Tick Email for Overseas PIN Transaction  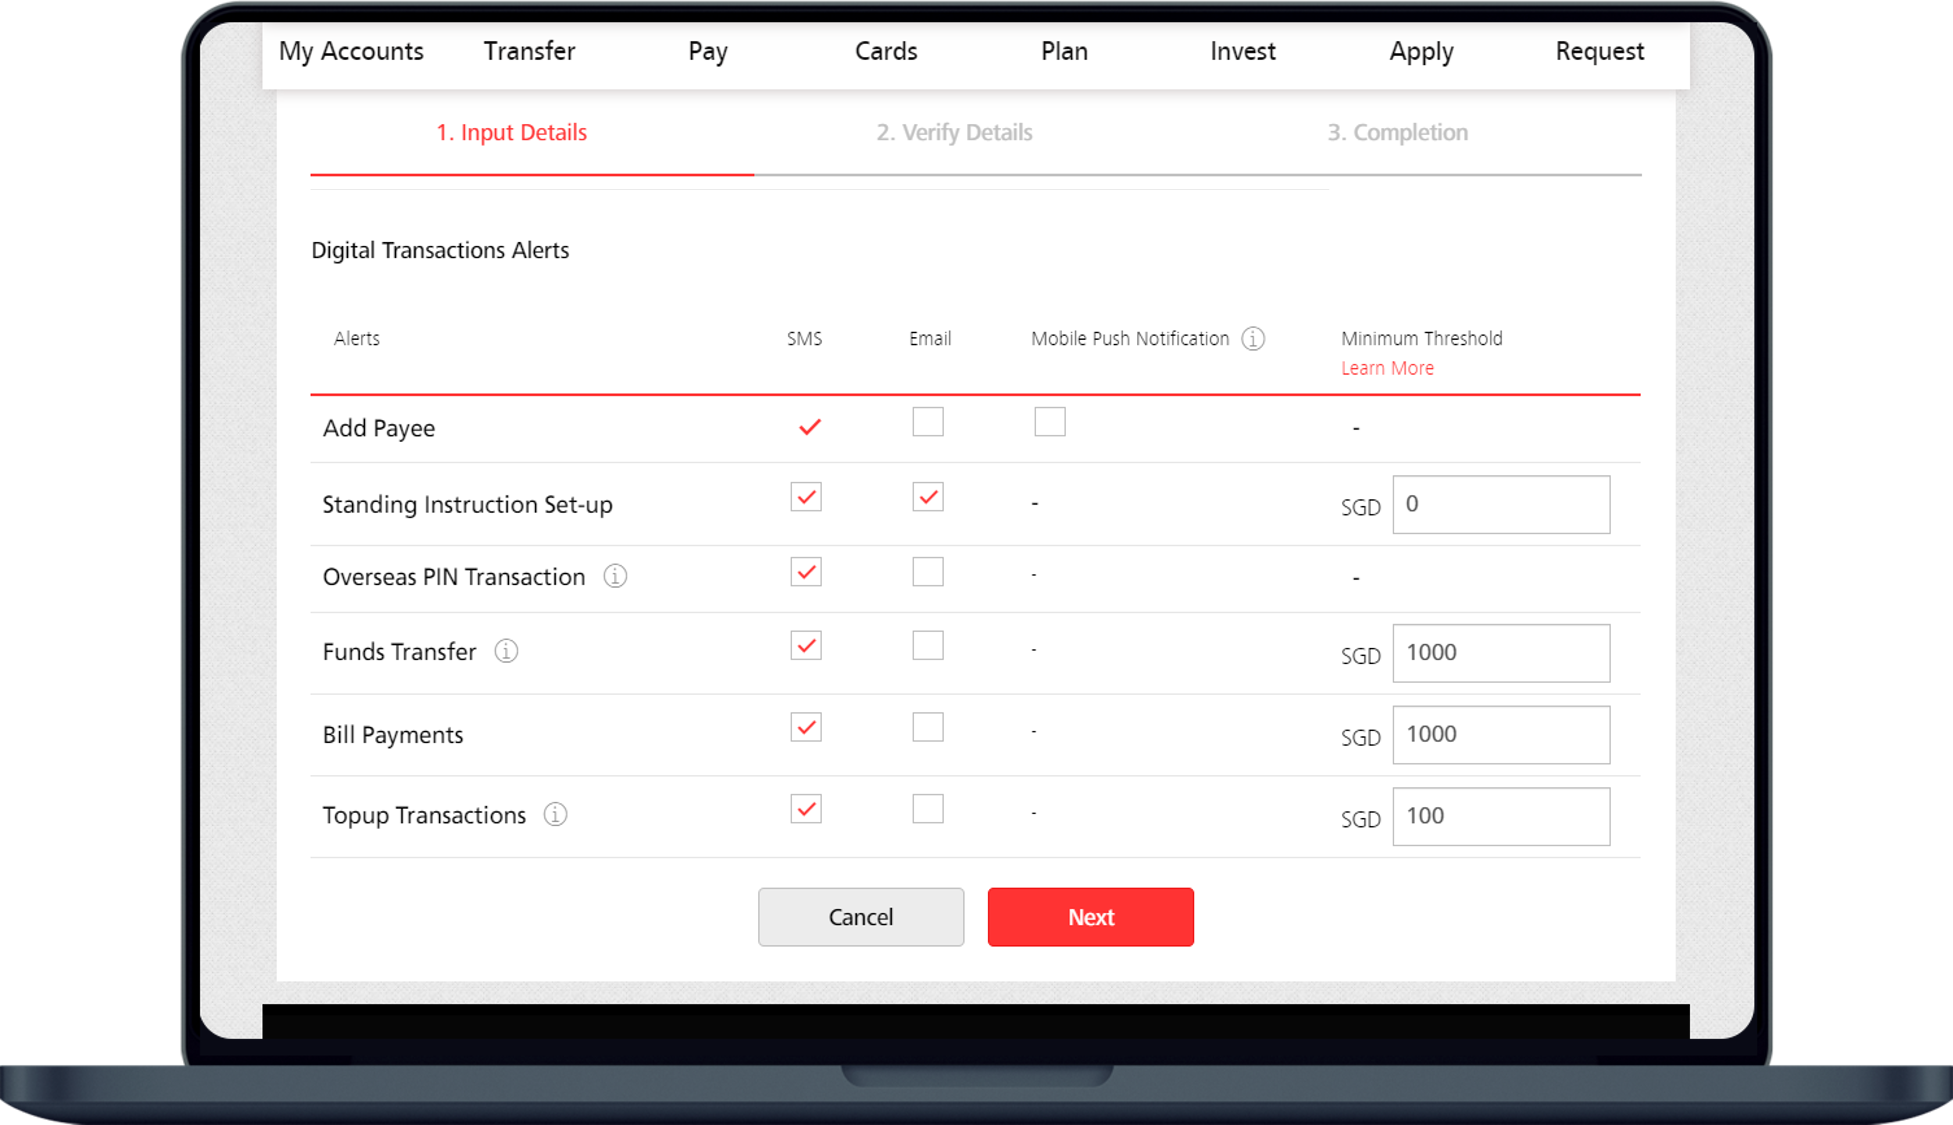928,572
